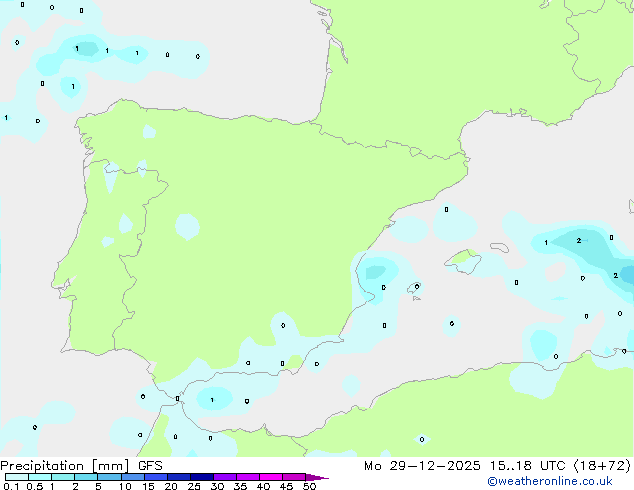Click the above-50 mm legend arrow tip
This screenshot has width=634, height=490.
[x=317, y=477]
